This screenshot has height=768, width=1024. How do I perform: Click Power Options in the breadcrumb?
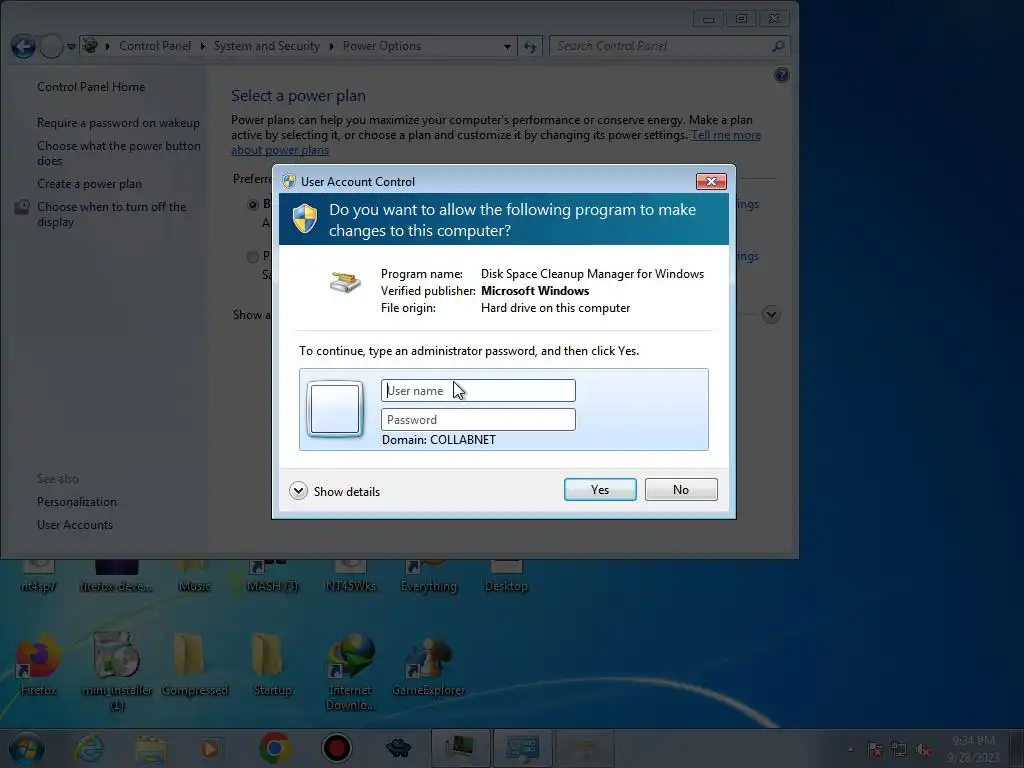[381, 46]
